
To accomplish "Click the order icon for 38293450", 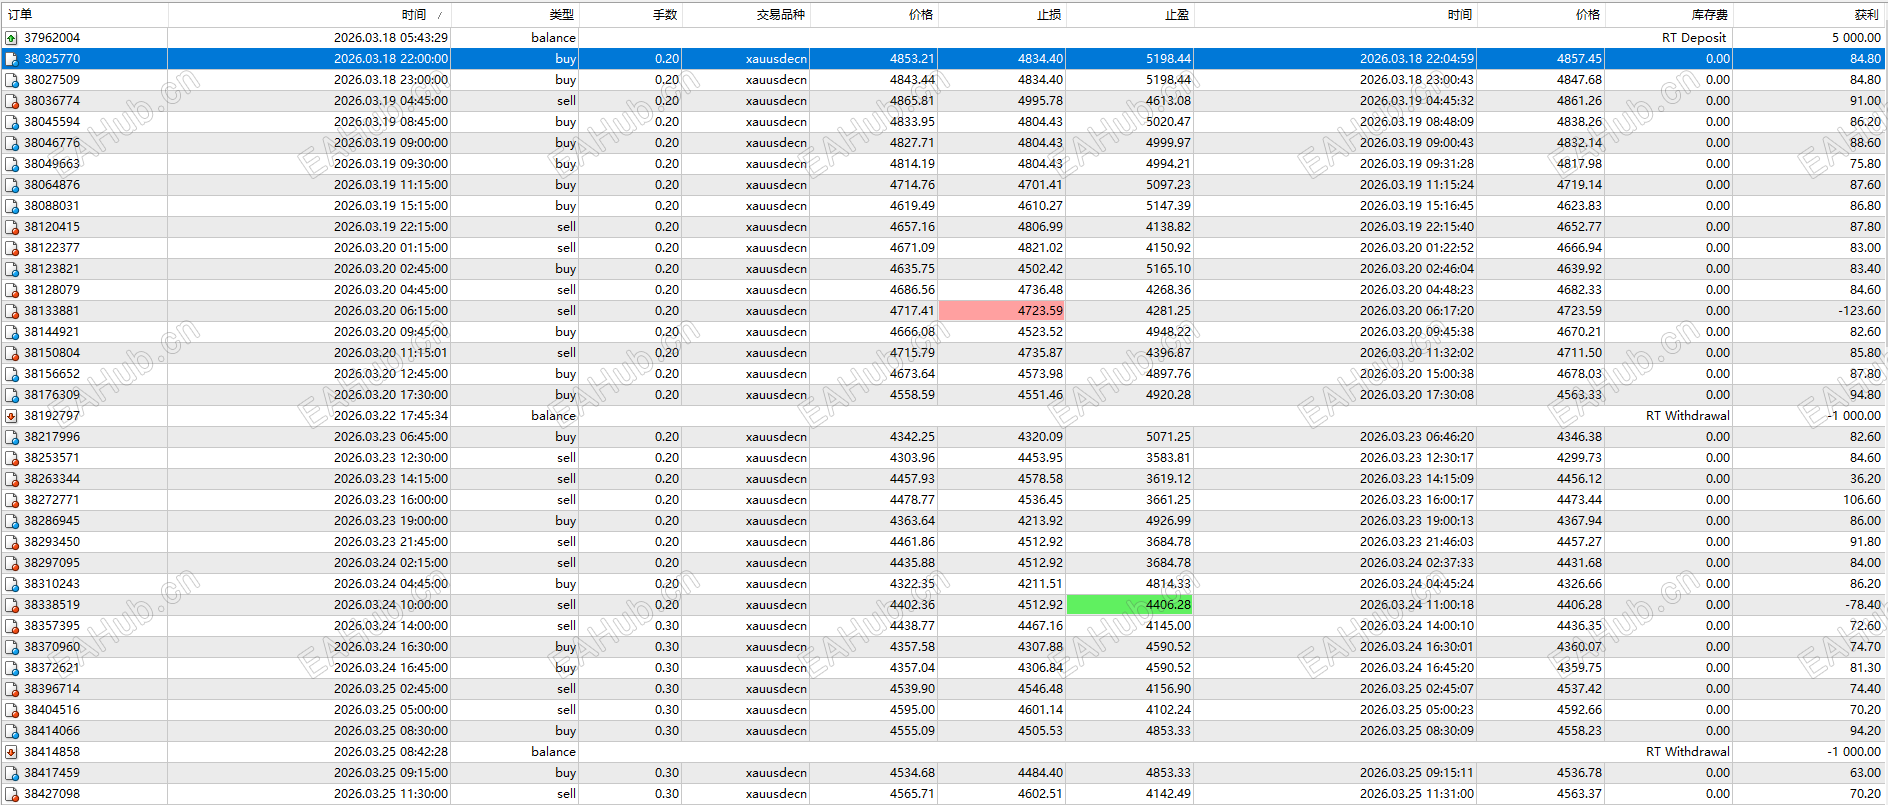I will pyautogui.click(x=11, y=542).
